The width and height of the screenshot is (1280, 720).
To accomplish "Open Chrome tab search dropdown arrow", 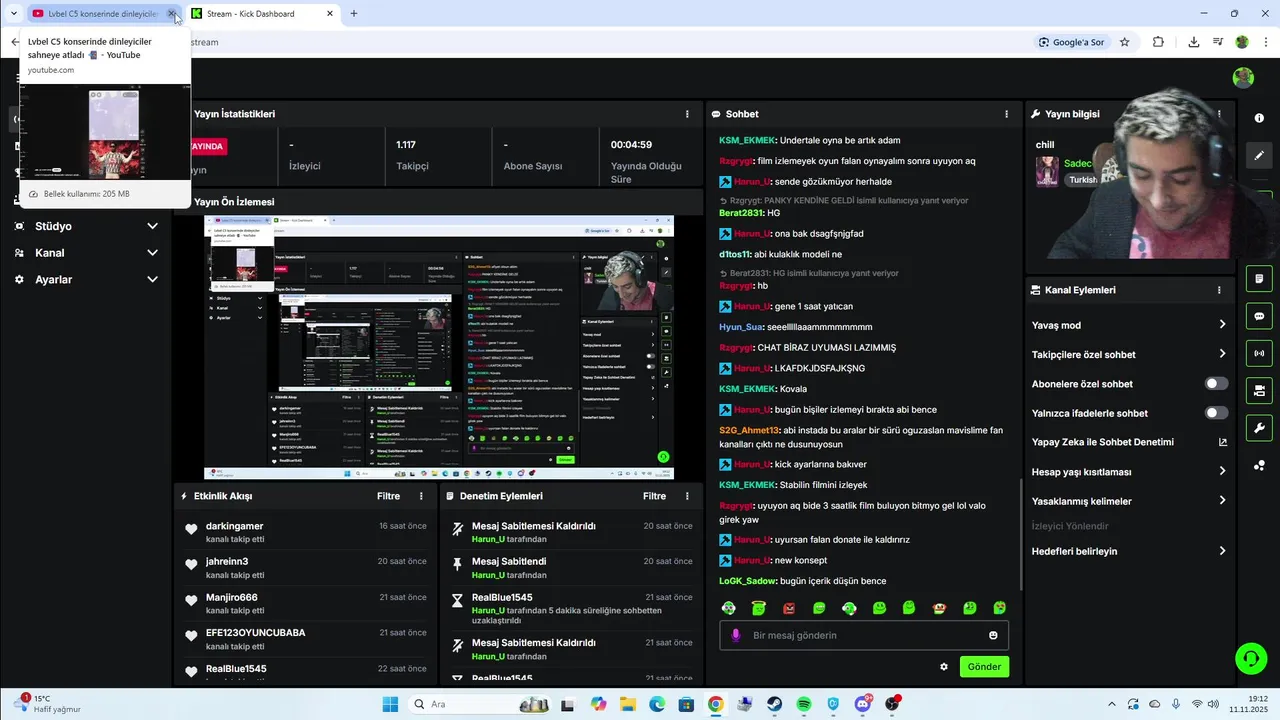I will (x=13, y=13).
